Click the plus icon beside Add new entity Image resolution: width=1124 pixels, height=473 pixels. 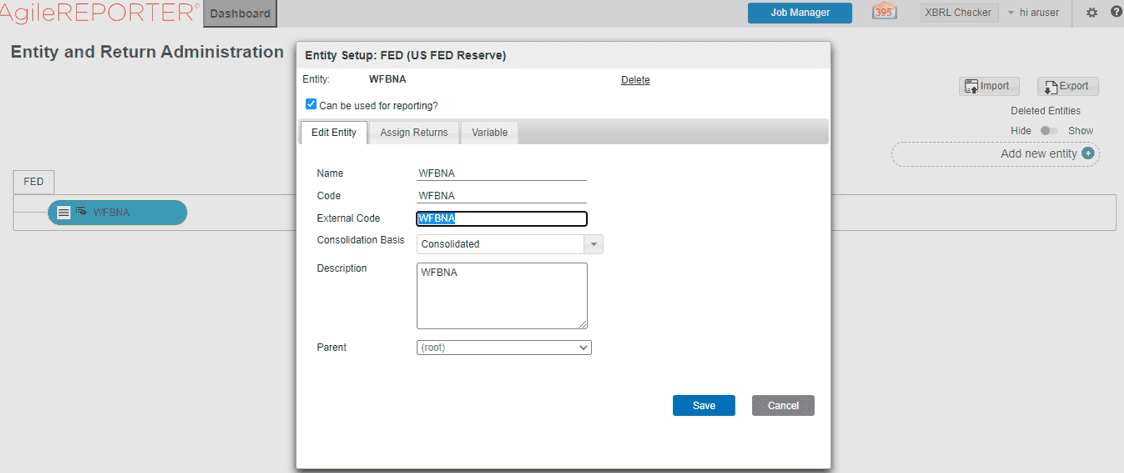pos(1087,153)
